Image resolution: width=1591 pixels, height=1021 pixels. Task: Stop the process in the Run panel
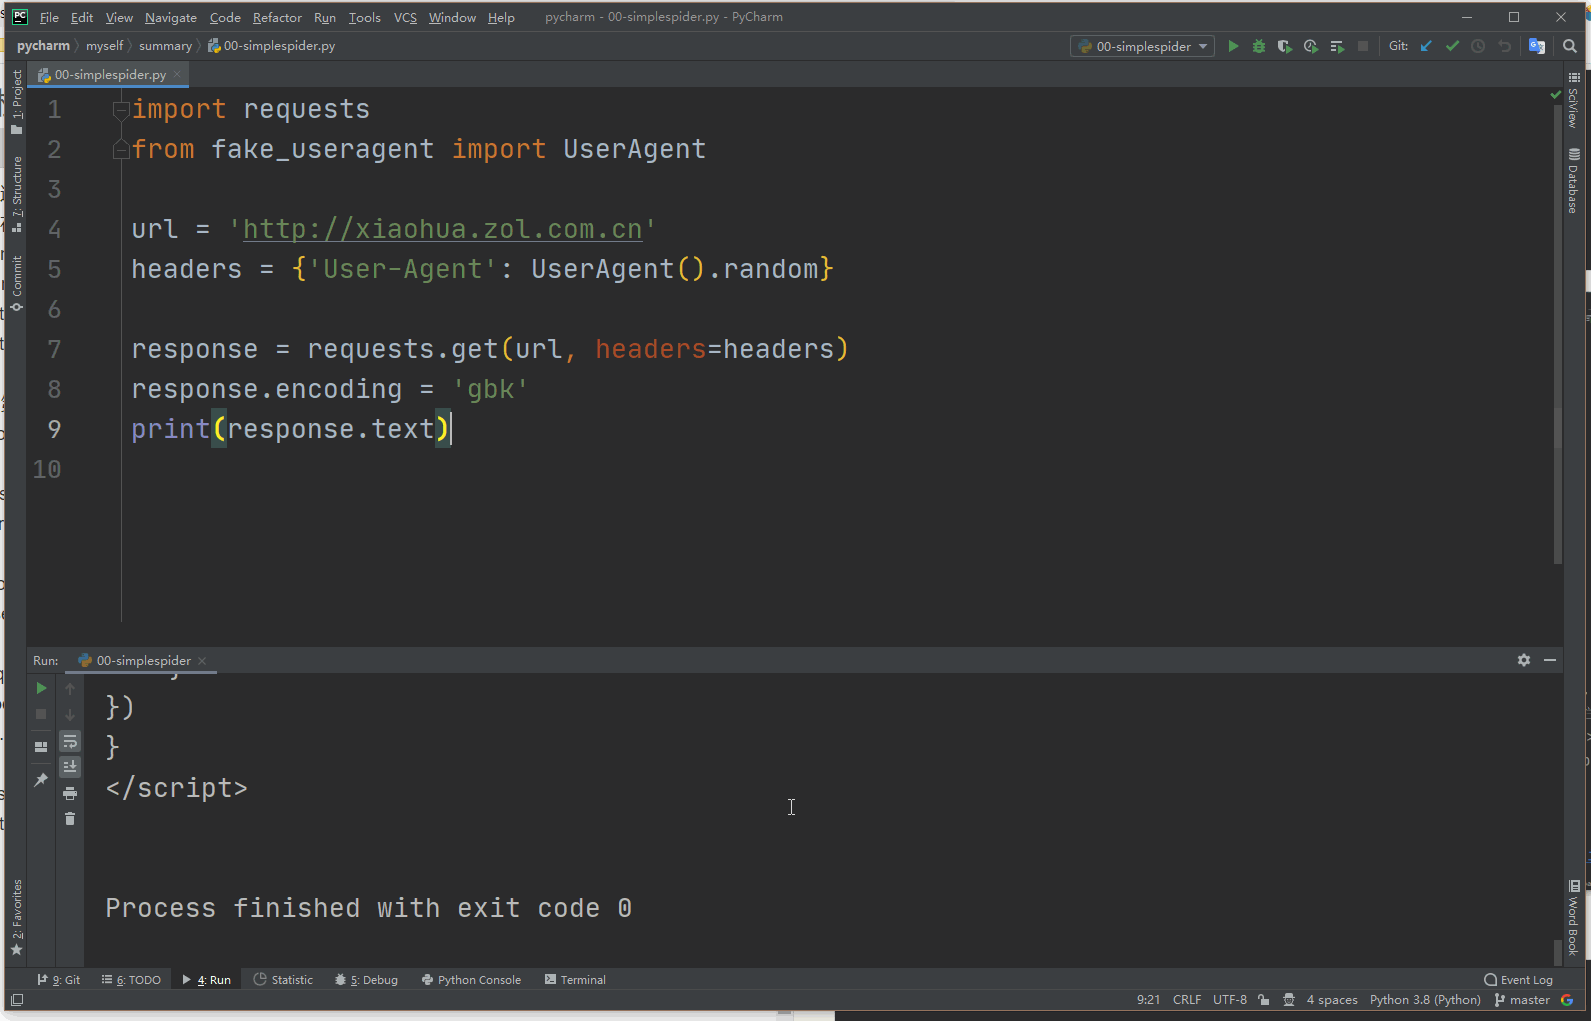tap(41, 714)
